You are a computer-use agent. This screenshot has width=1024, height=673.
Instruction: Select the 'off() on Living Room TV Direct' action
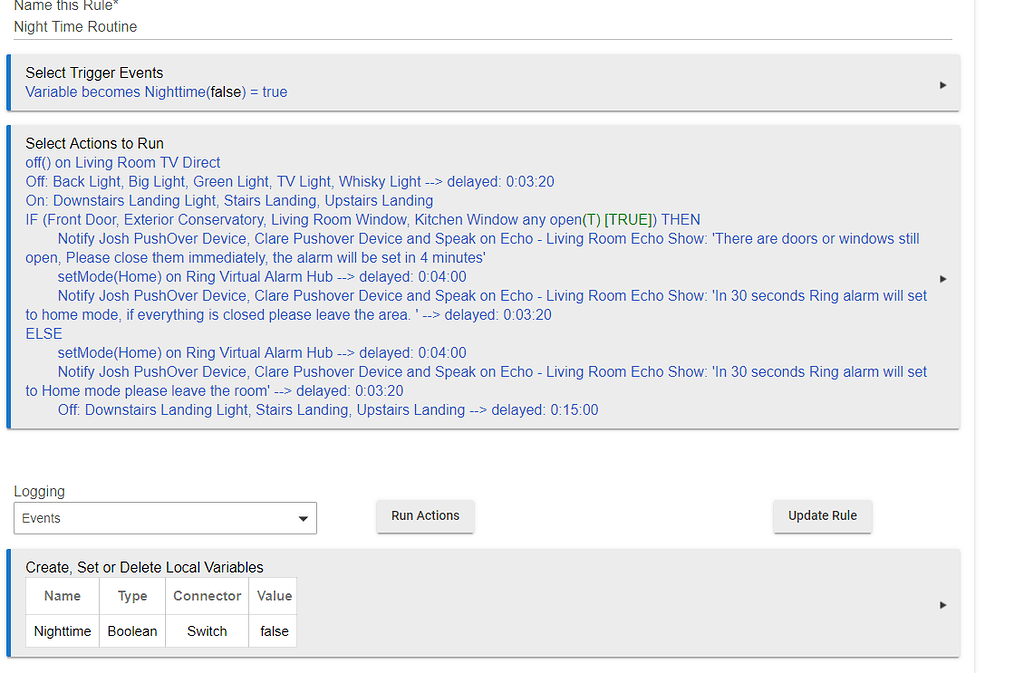coord(123,162)
